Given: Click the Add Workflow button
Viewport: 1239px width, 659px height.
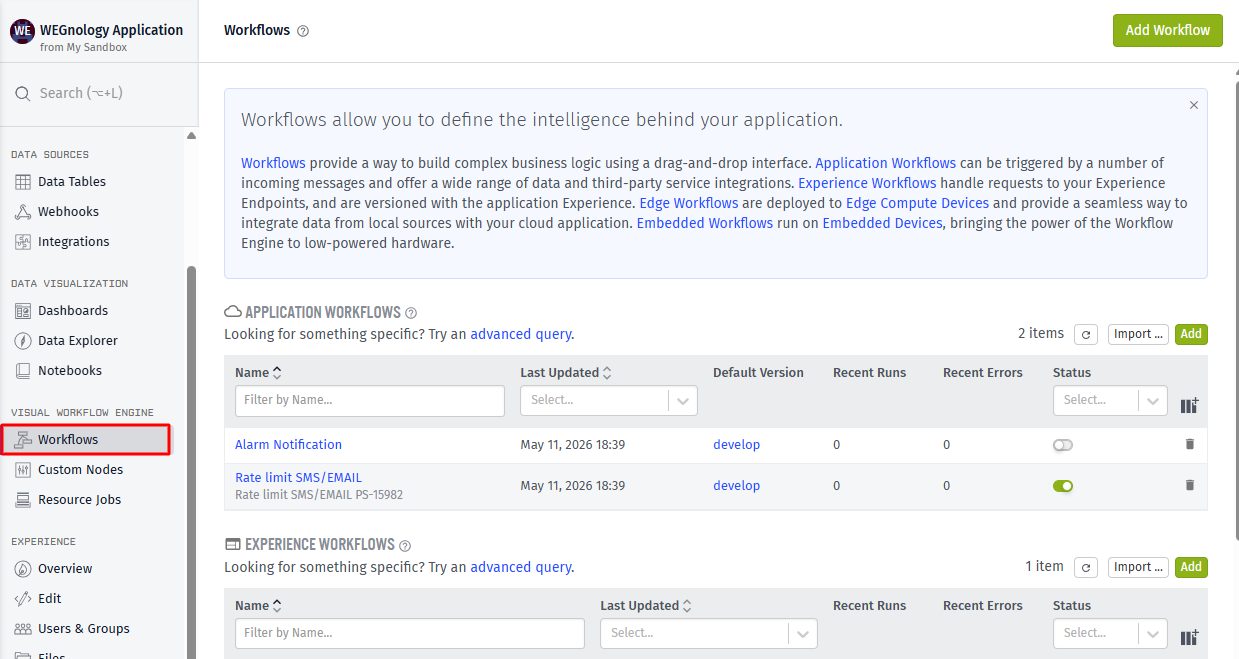Looking at the screenshot, I should pyautogui.click(x=1168, y=30).
